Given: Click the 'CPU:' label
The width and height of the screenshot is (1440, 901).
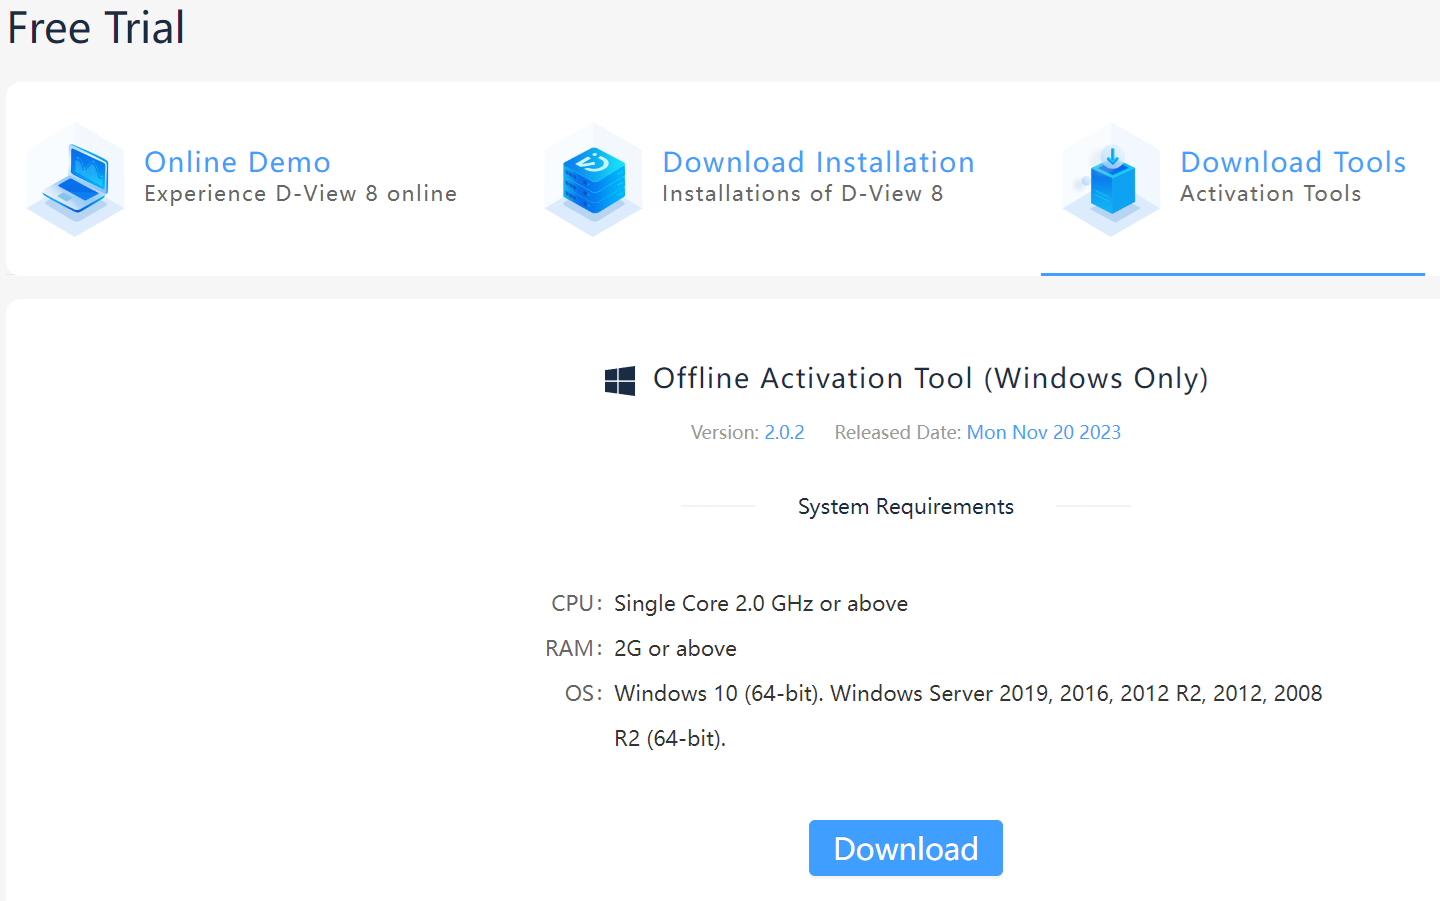Looking at the screenshot, I should 577,604.
